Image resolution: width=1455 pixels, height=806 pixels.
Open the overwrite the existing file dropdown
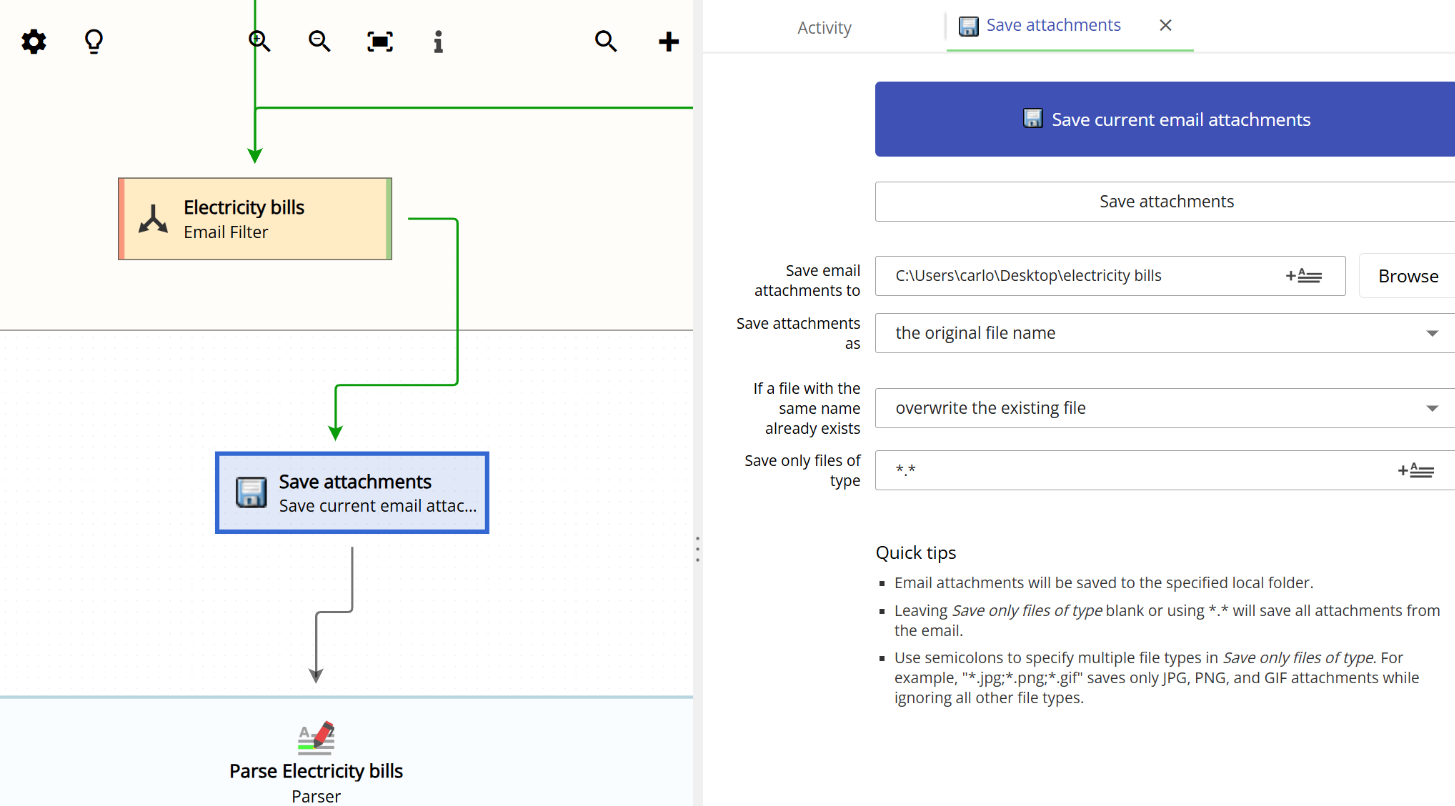tap(1432, 407)
